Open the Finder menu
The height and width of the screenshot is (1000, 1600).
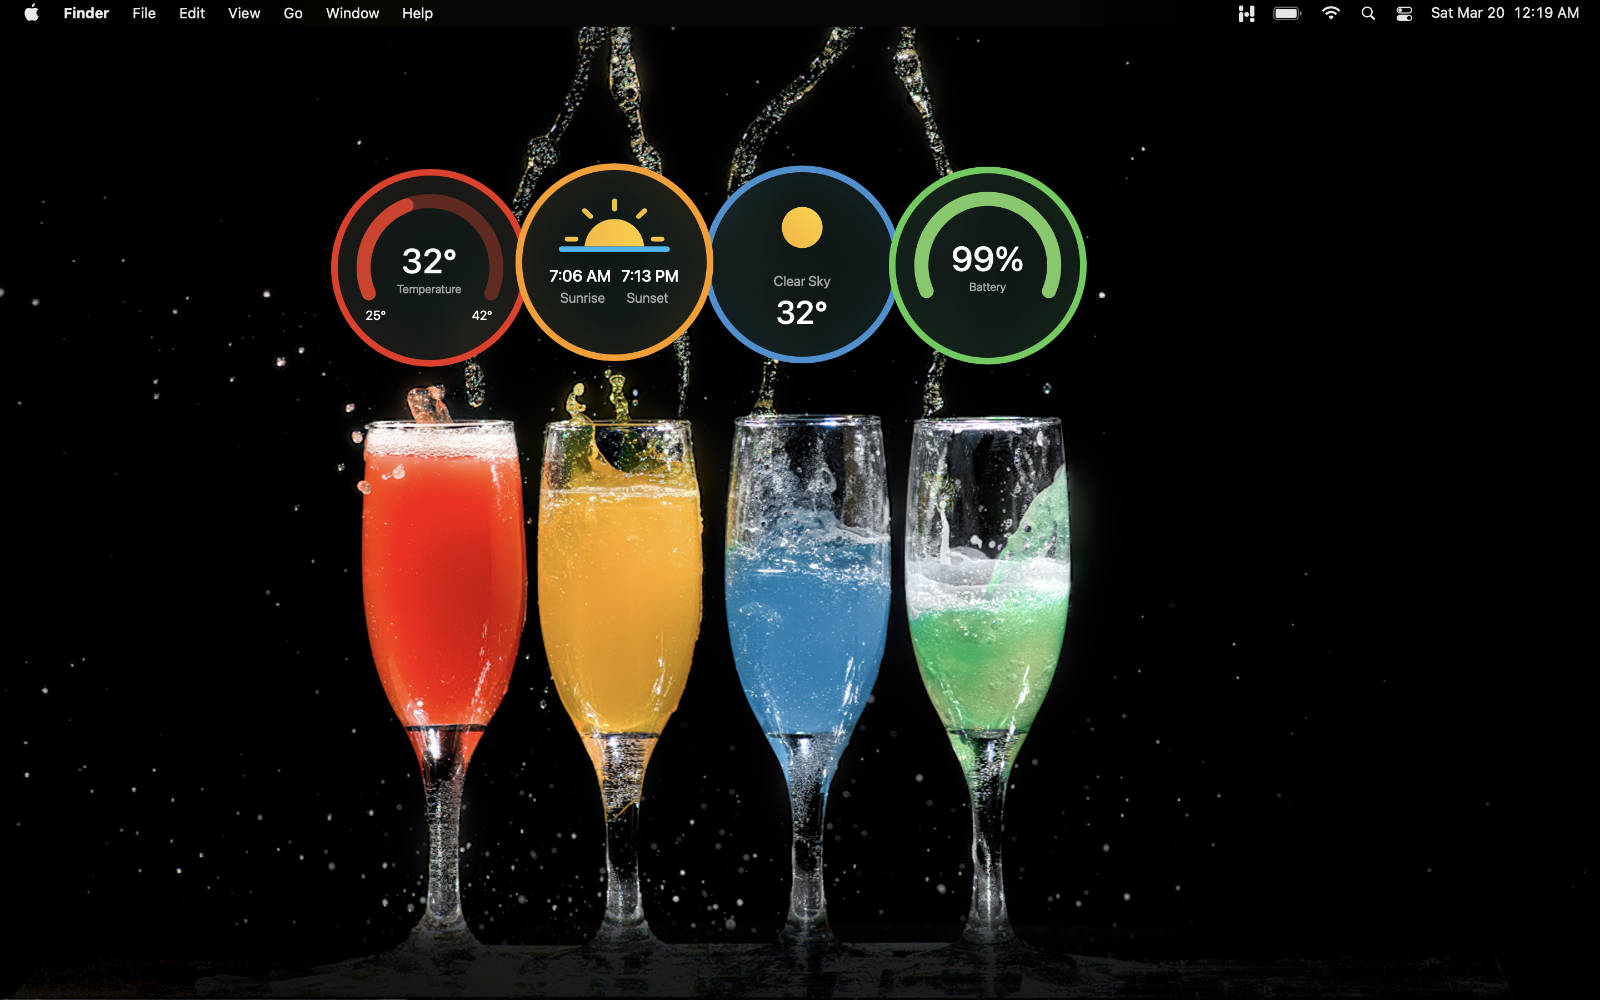(x=86, y=13)
